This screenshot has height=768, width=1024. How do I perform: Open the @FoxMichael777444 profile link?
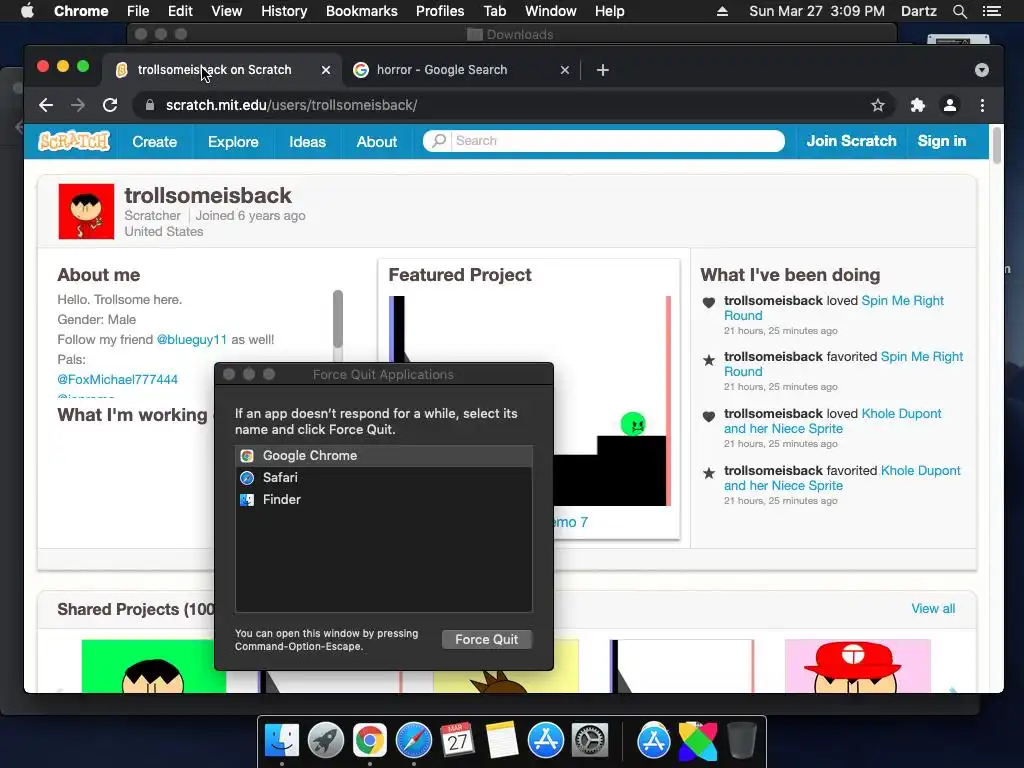coord(118,379)
